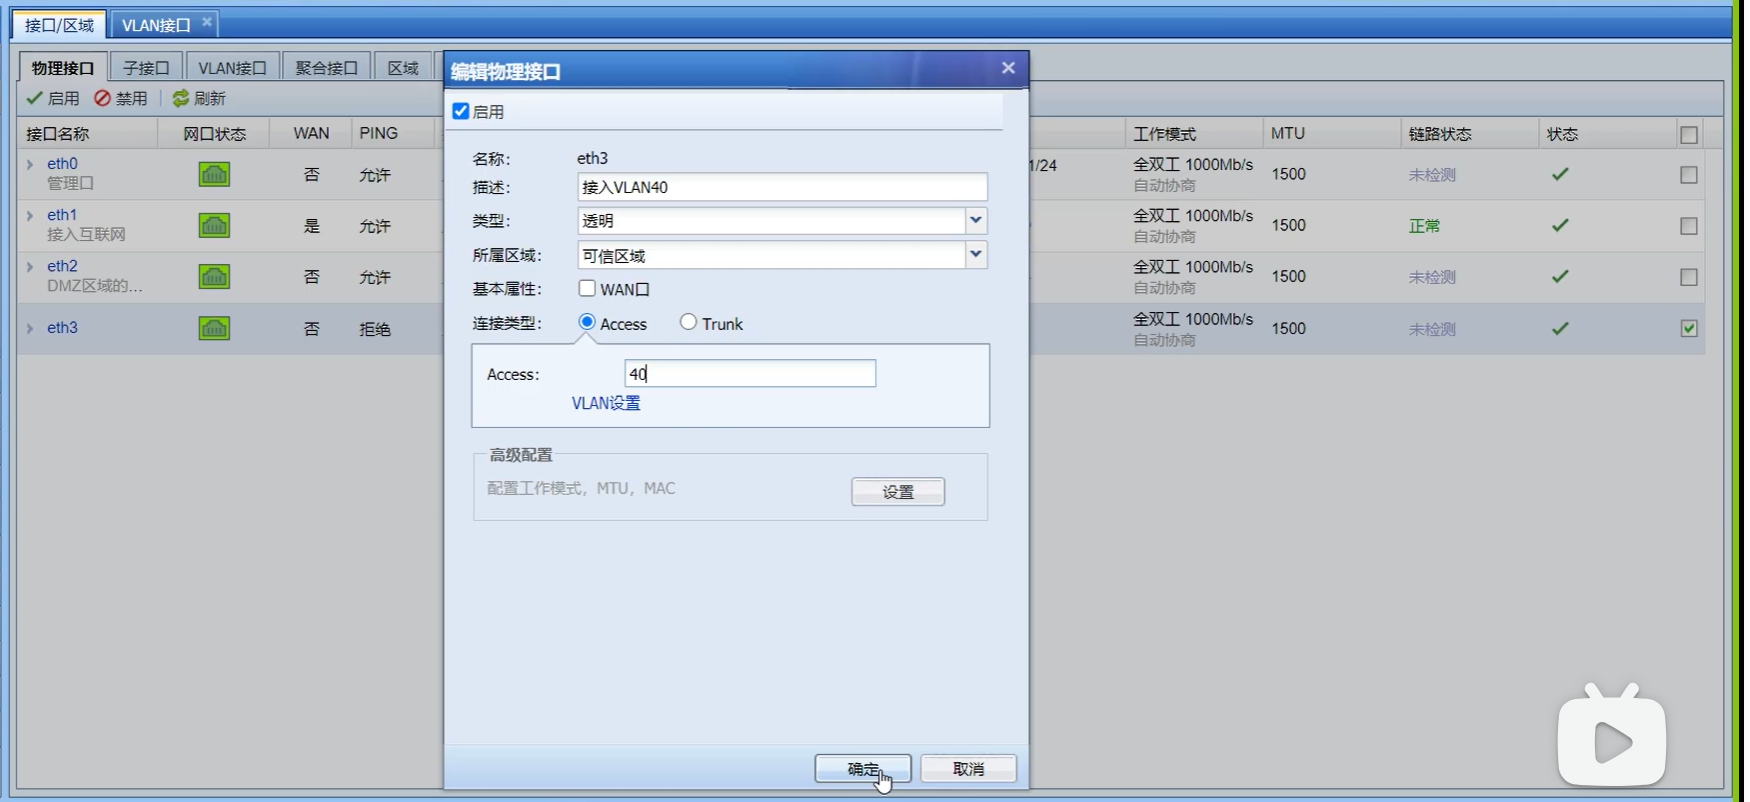Open the 类型 dropdown
This screenshot has width=1750, height=802.
[976, 221]
